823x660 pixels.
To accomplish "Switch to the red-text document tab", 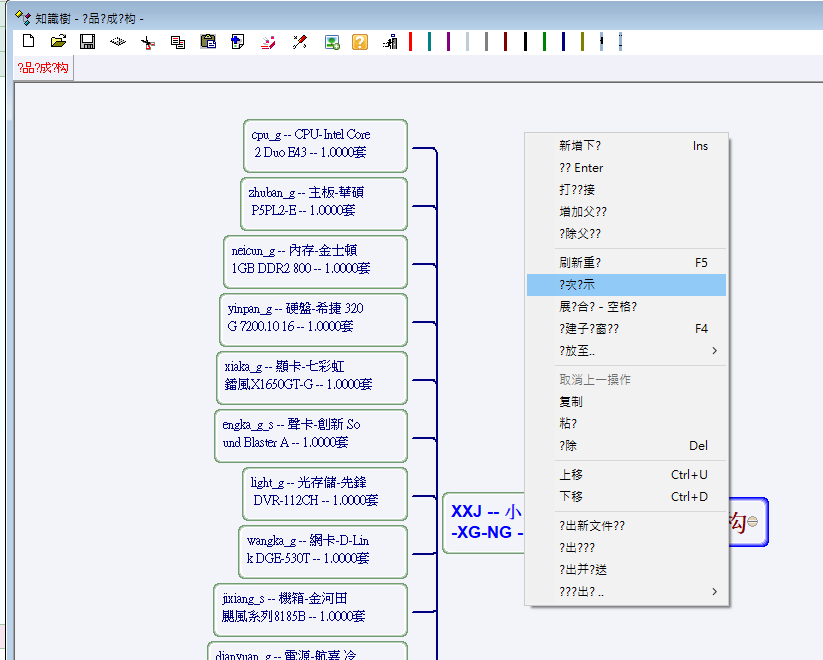I will tap(43, 68).
